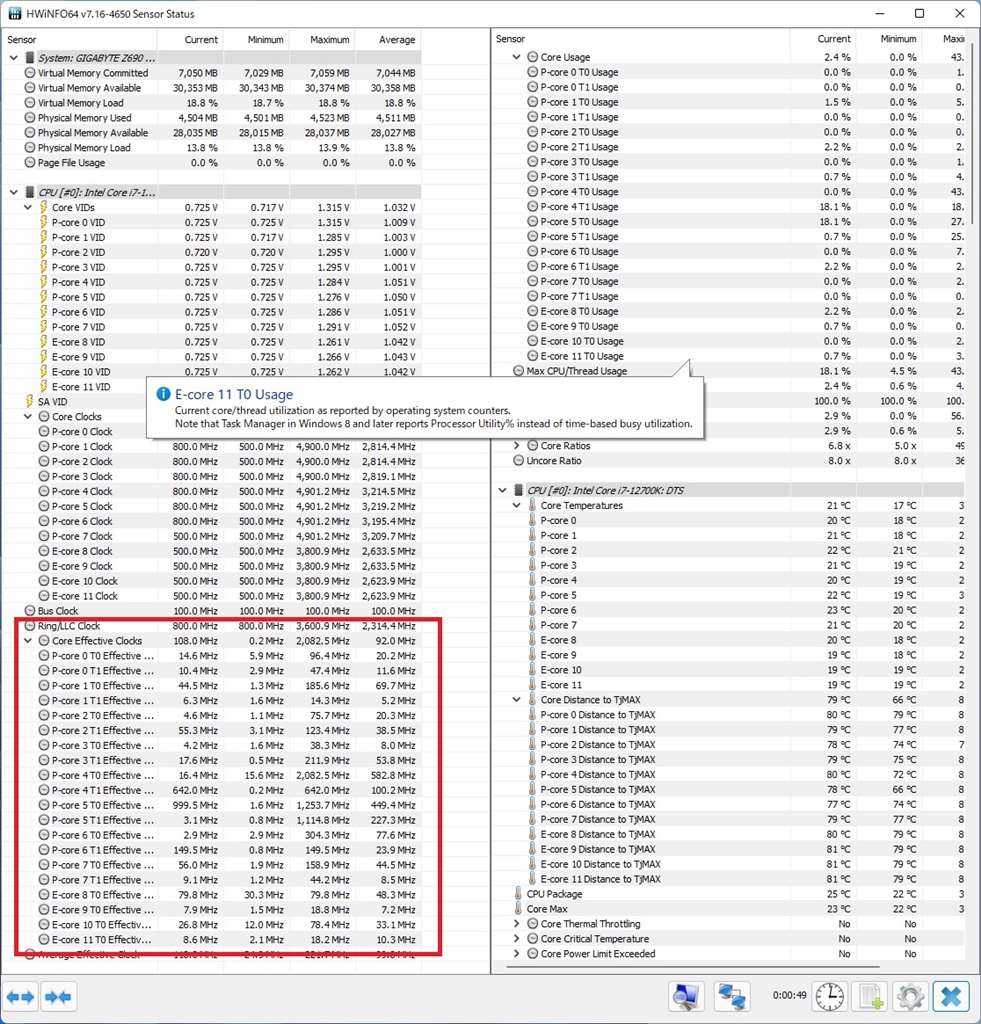Click the Virtual Memory Committed sensor icon
This screenshot has width=981, height=1024.
pos(29,72)
